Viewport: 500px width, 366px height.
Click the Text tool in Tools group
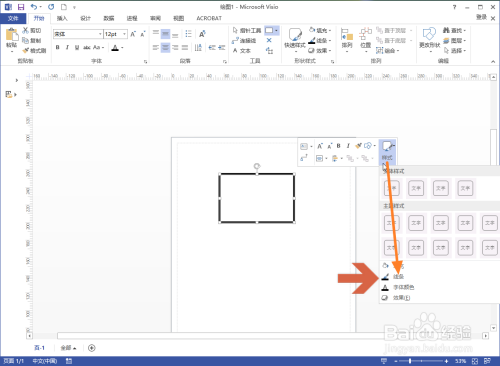point(242,51)
